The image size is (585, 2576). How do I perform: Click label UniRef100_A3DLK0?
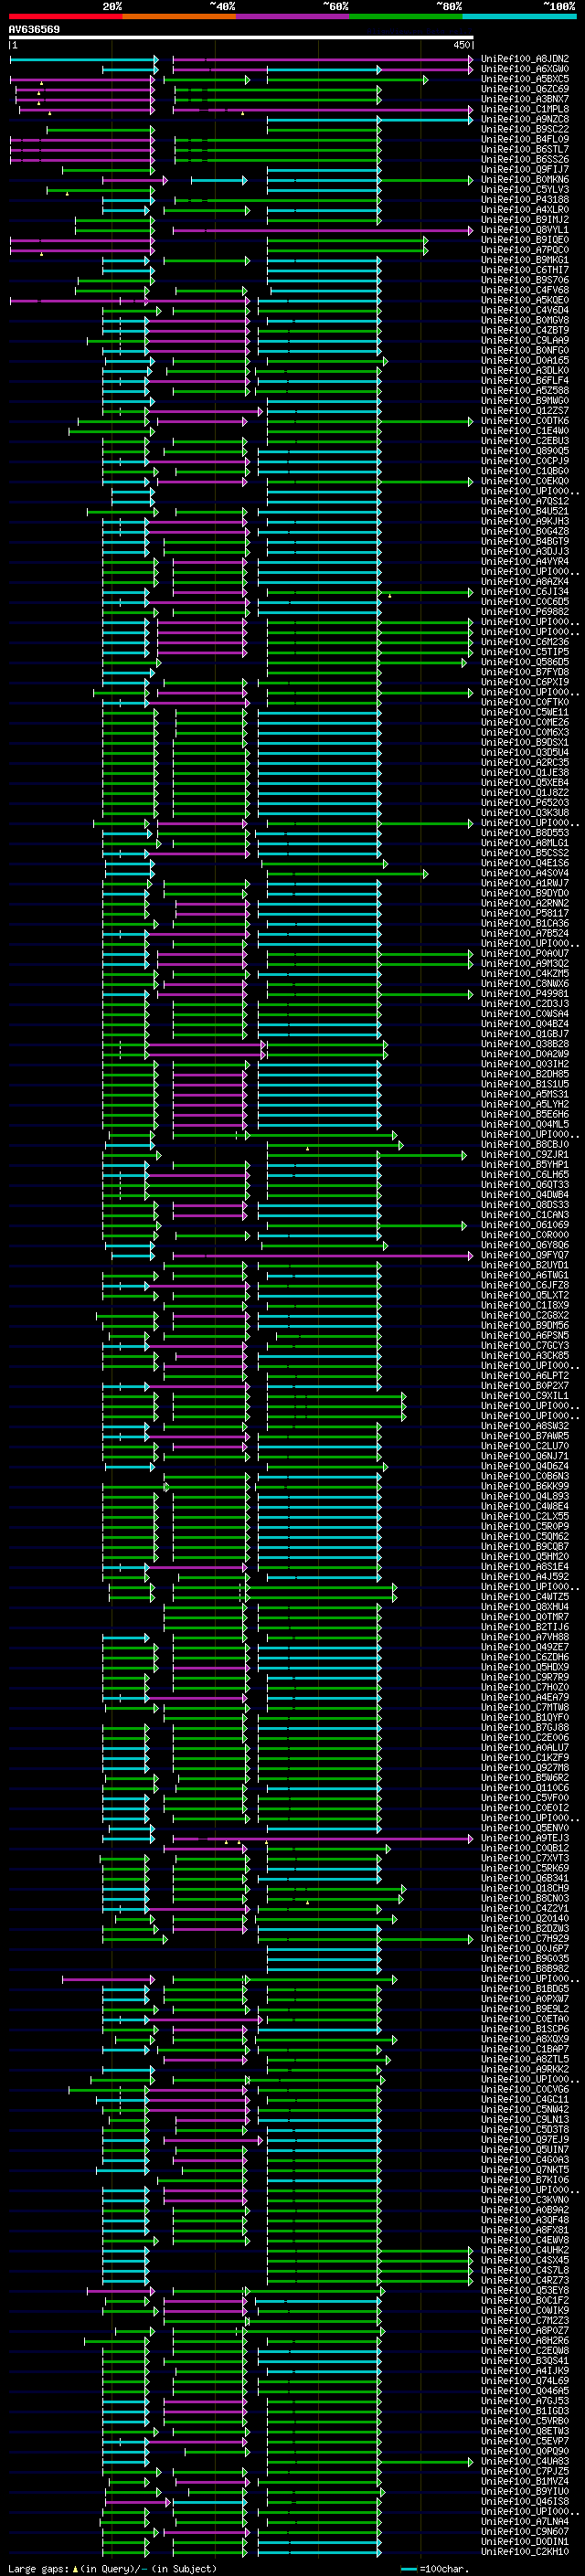coord(525,371)
